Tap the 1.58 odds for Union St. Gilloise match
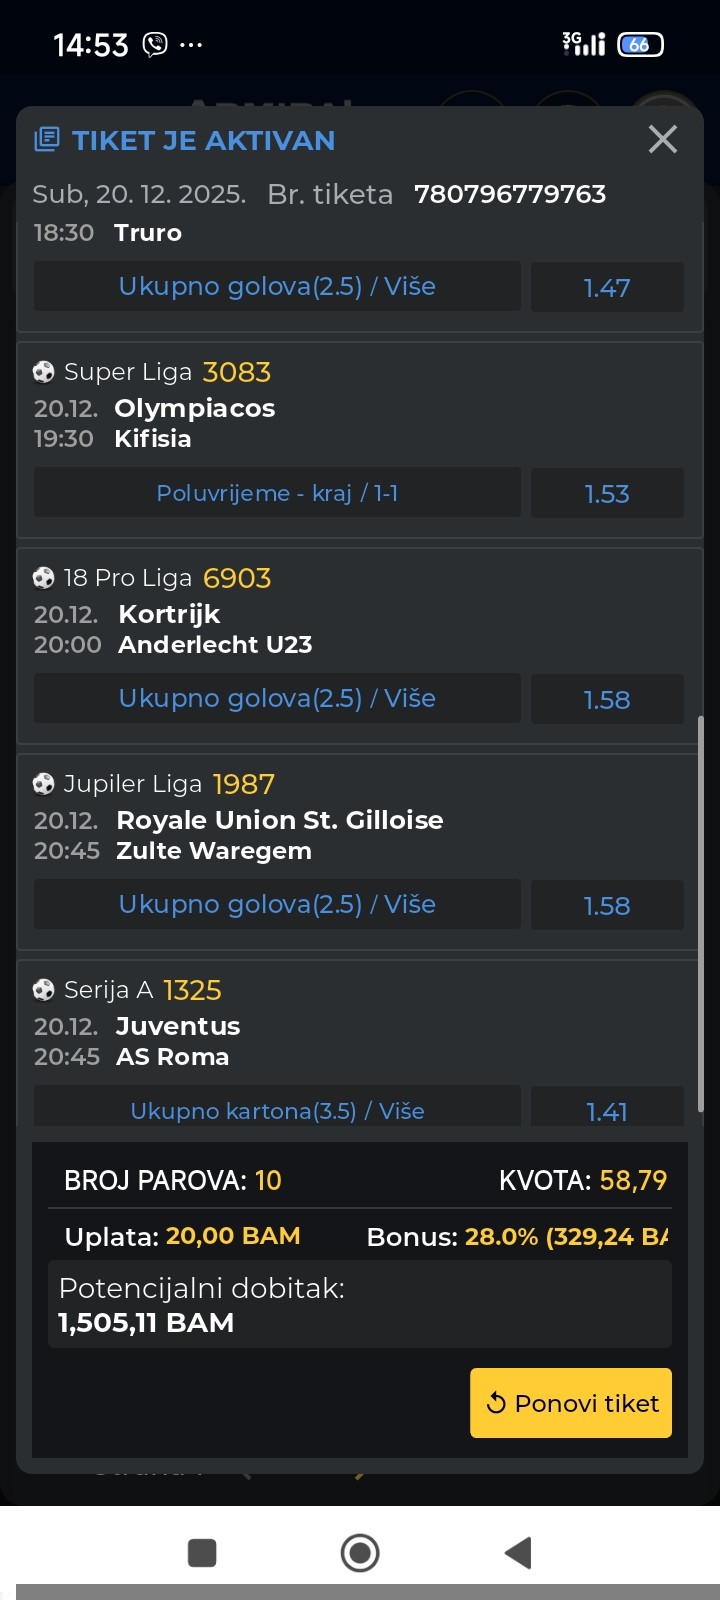 click(x=607, y=905)
